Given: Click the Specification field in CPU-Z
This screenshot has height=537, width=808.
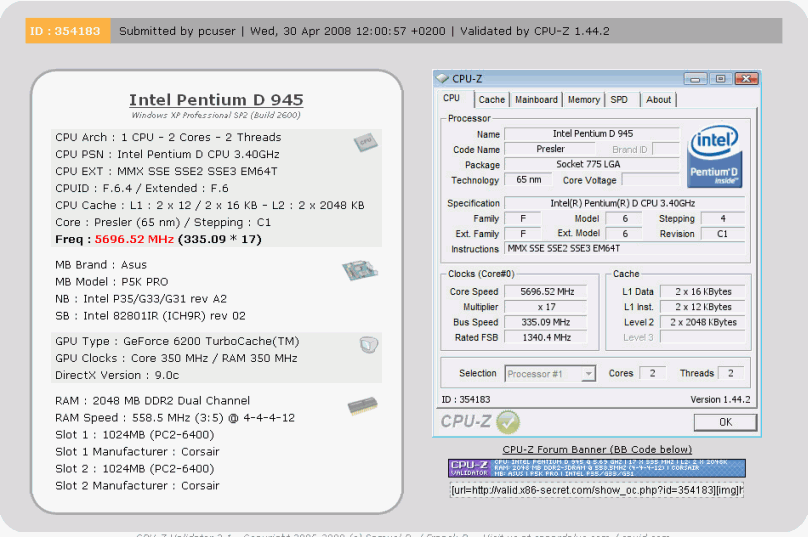Looking at the screenshot, I should pyautogui.click(x=624, y=203).
